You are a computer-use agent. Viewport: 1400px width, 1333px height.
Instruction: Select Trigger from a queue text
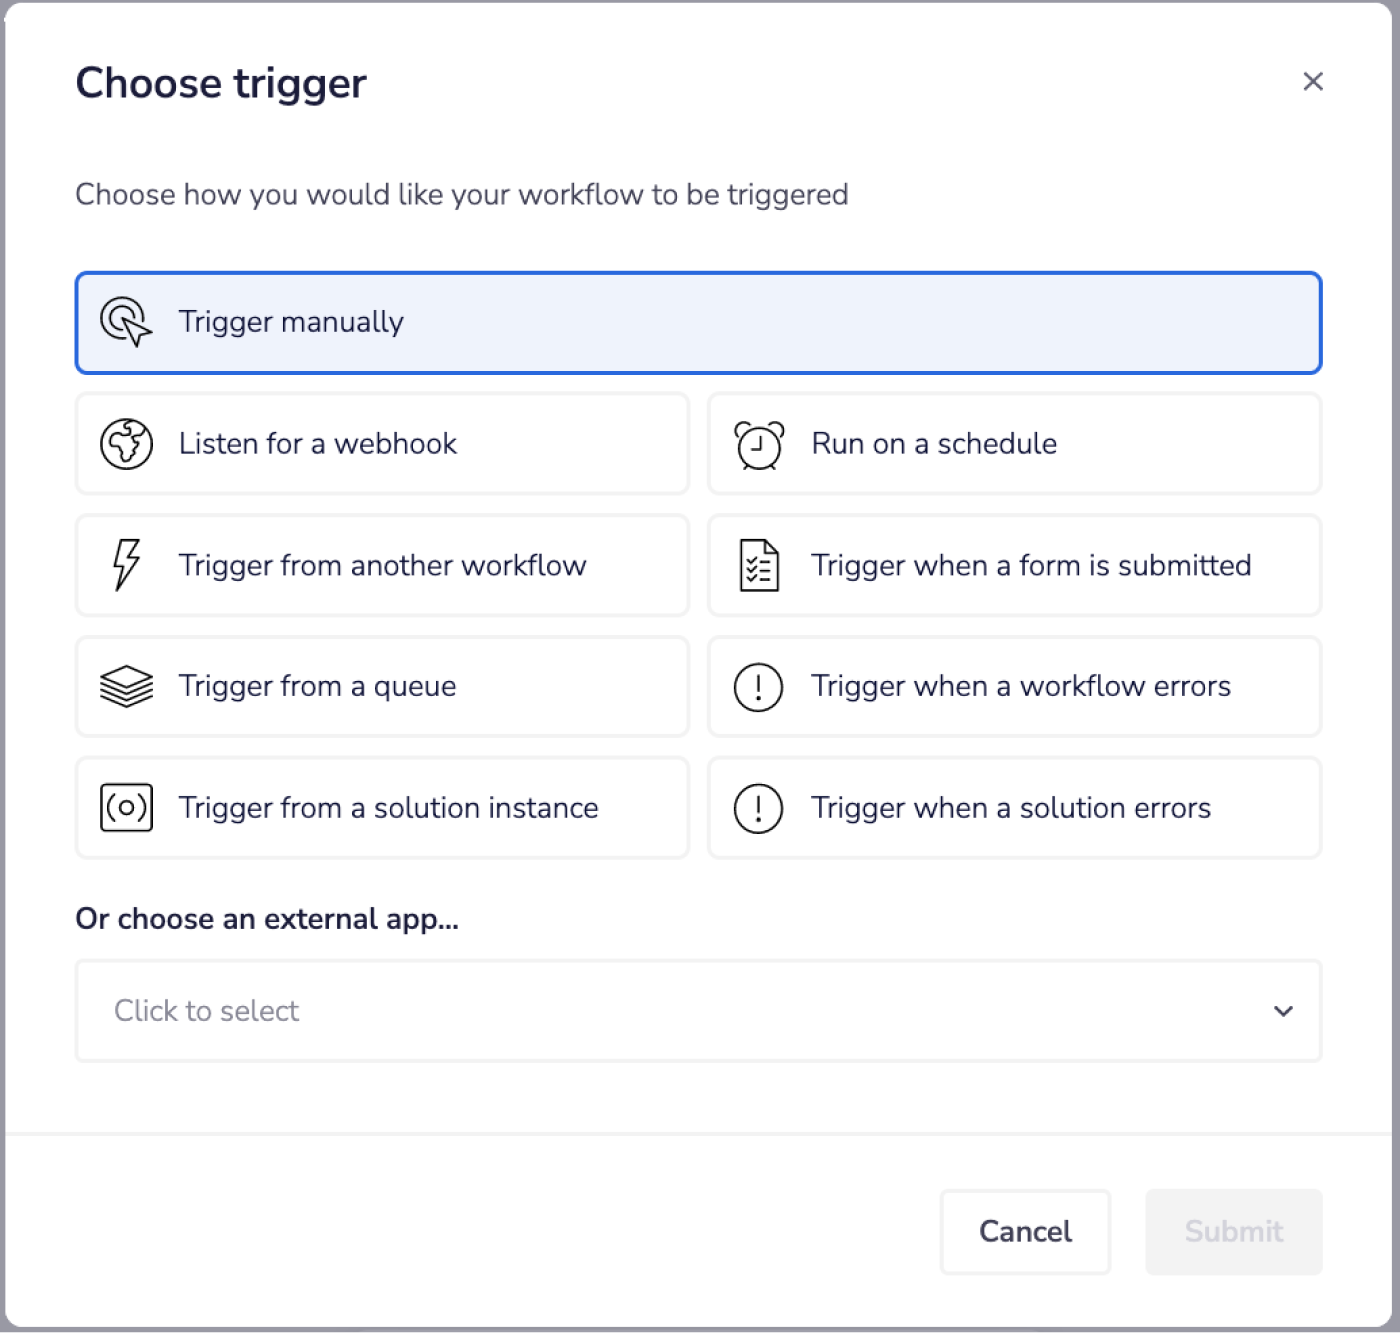click(317, 687)
